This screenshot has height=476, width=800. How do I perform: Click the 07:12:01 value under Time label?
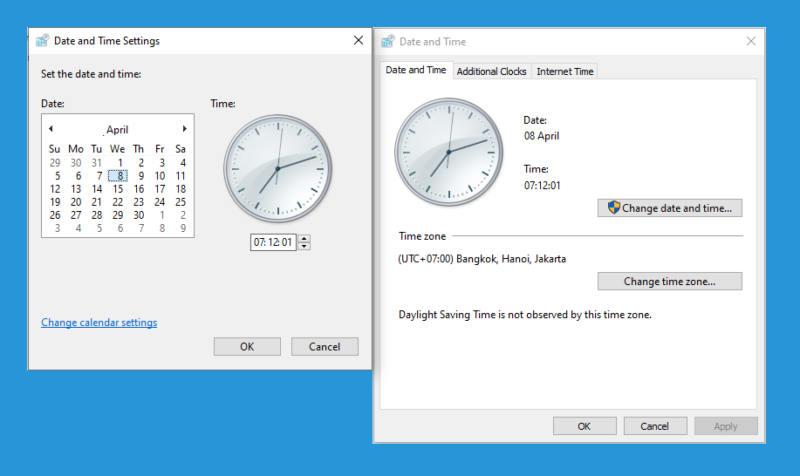click(542, 185)
